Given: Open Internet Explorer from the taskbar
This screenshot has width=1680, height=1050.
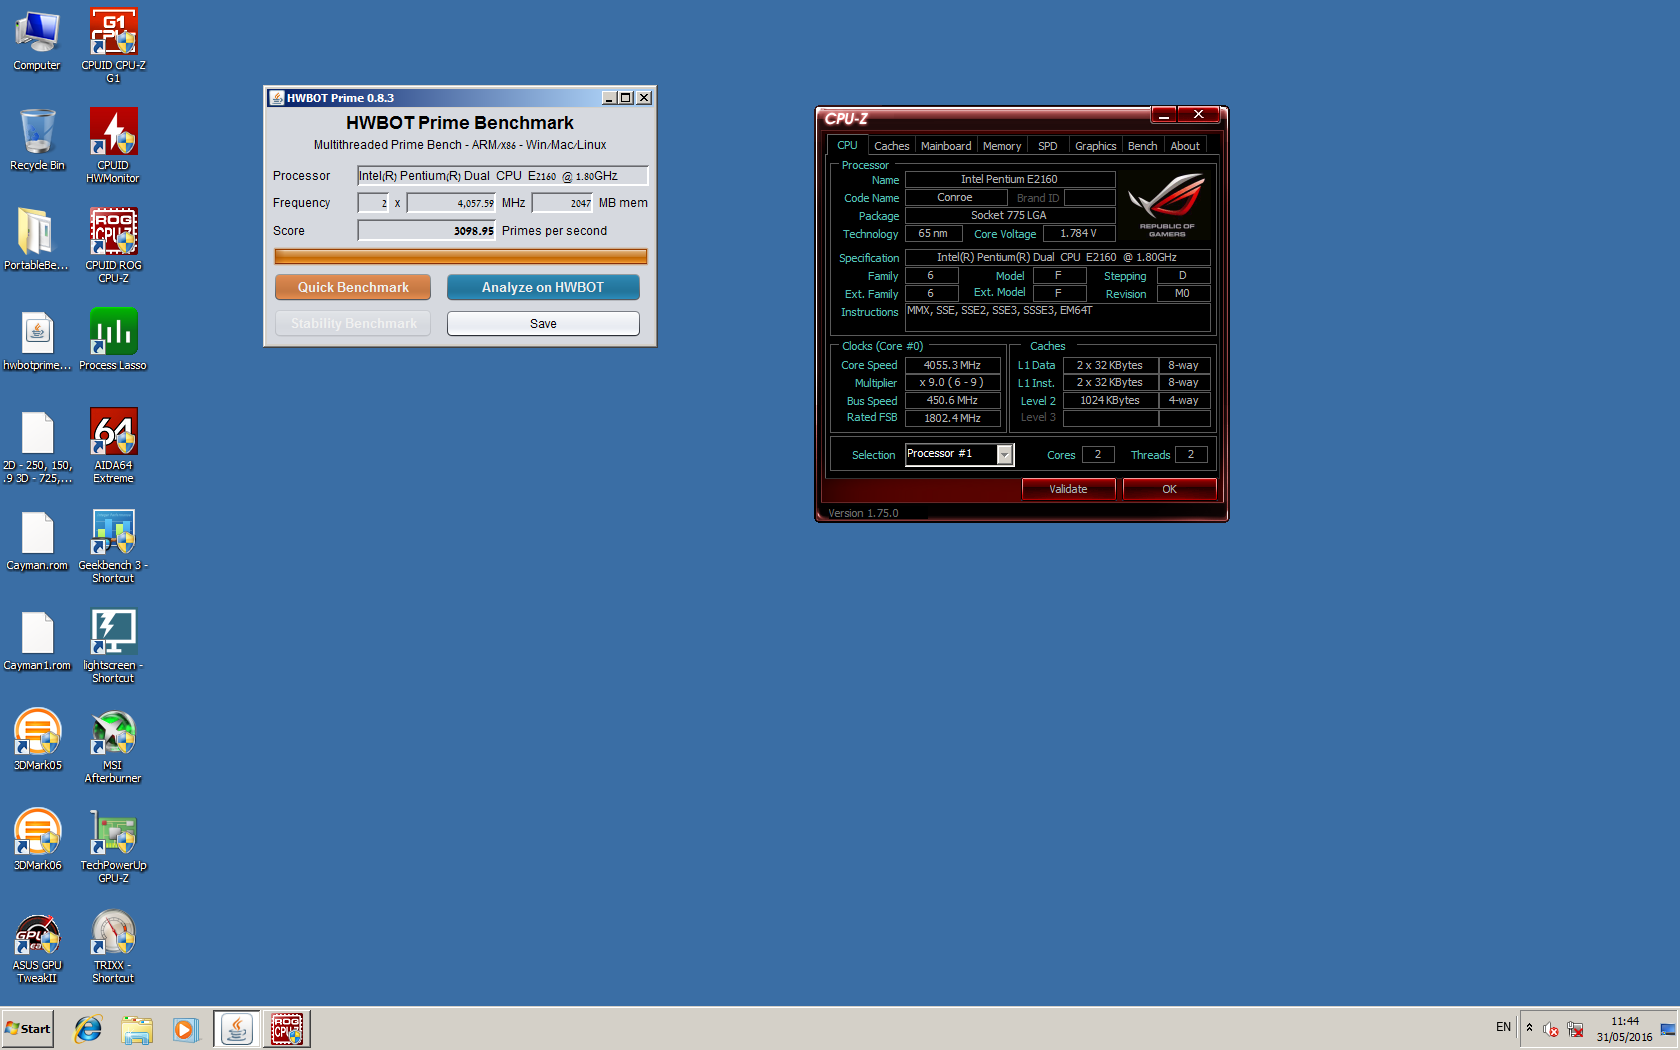Looking at the screenshot, I should [x=88, y=1029].
